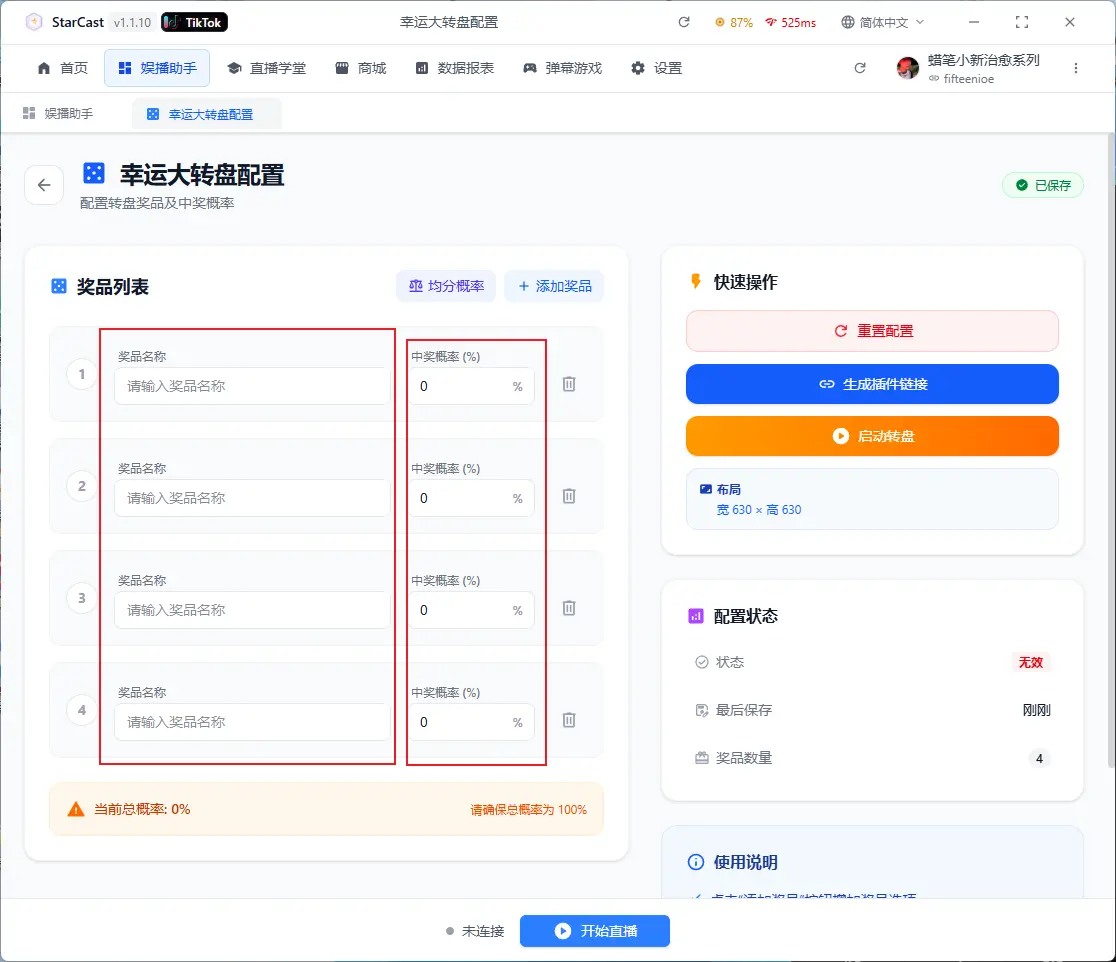The image size is (1116, 962).
Task: Open the 数据报表 menu tab
Action: click(x=455, y=68)
